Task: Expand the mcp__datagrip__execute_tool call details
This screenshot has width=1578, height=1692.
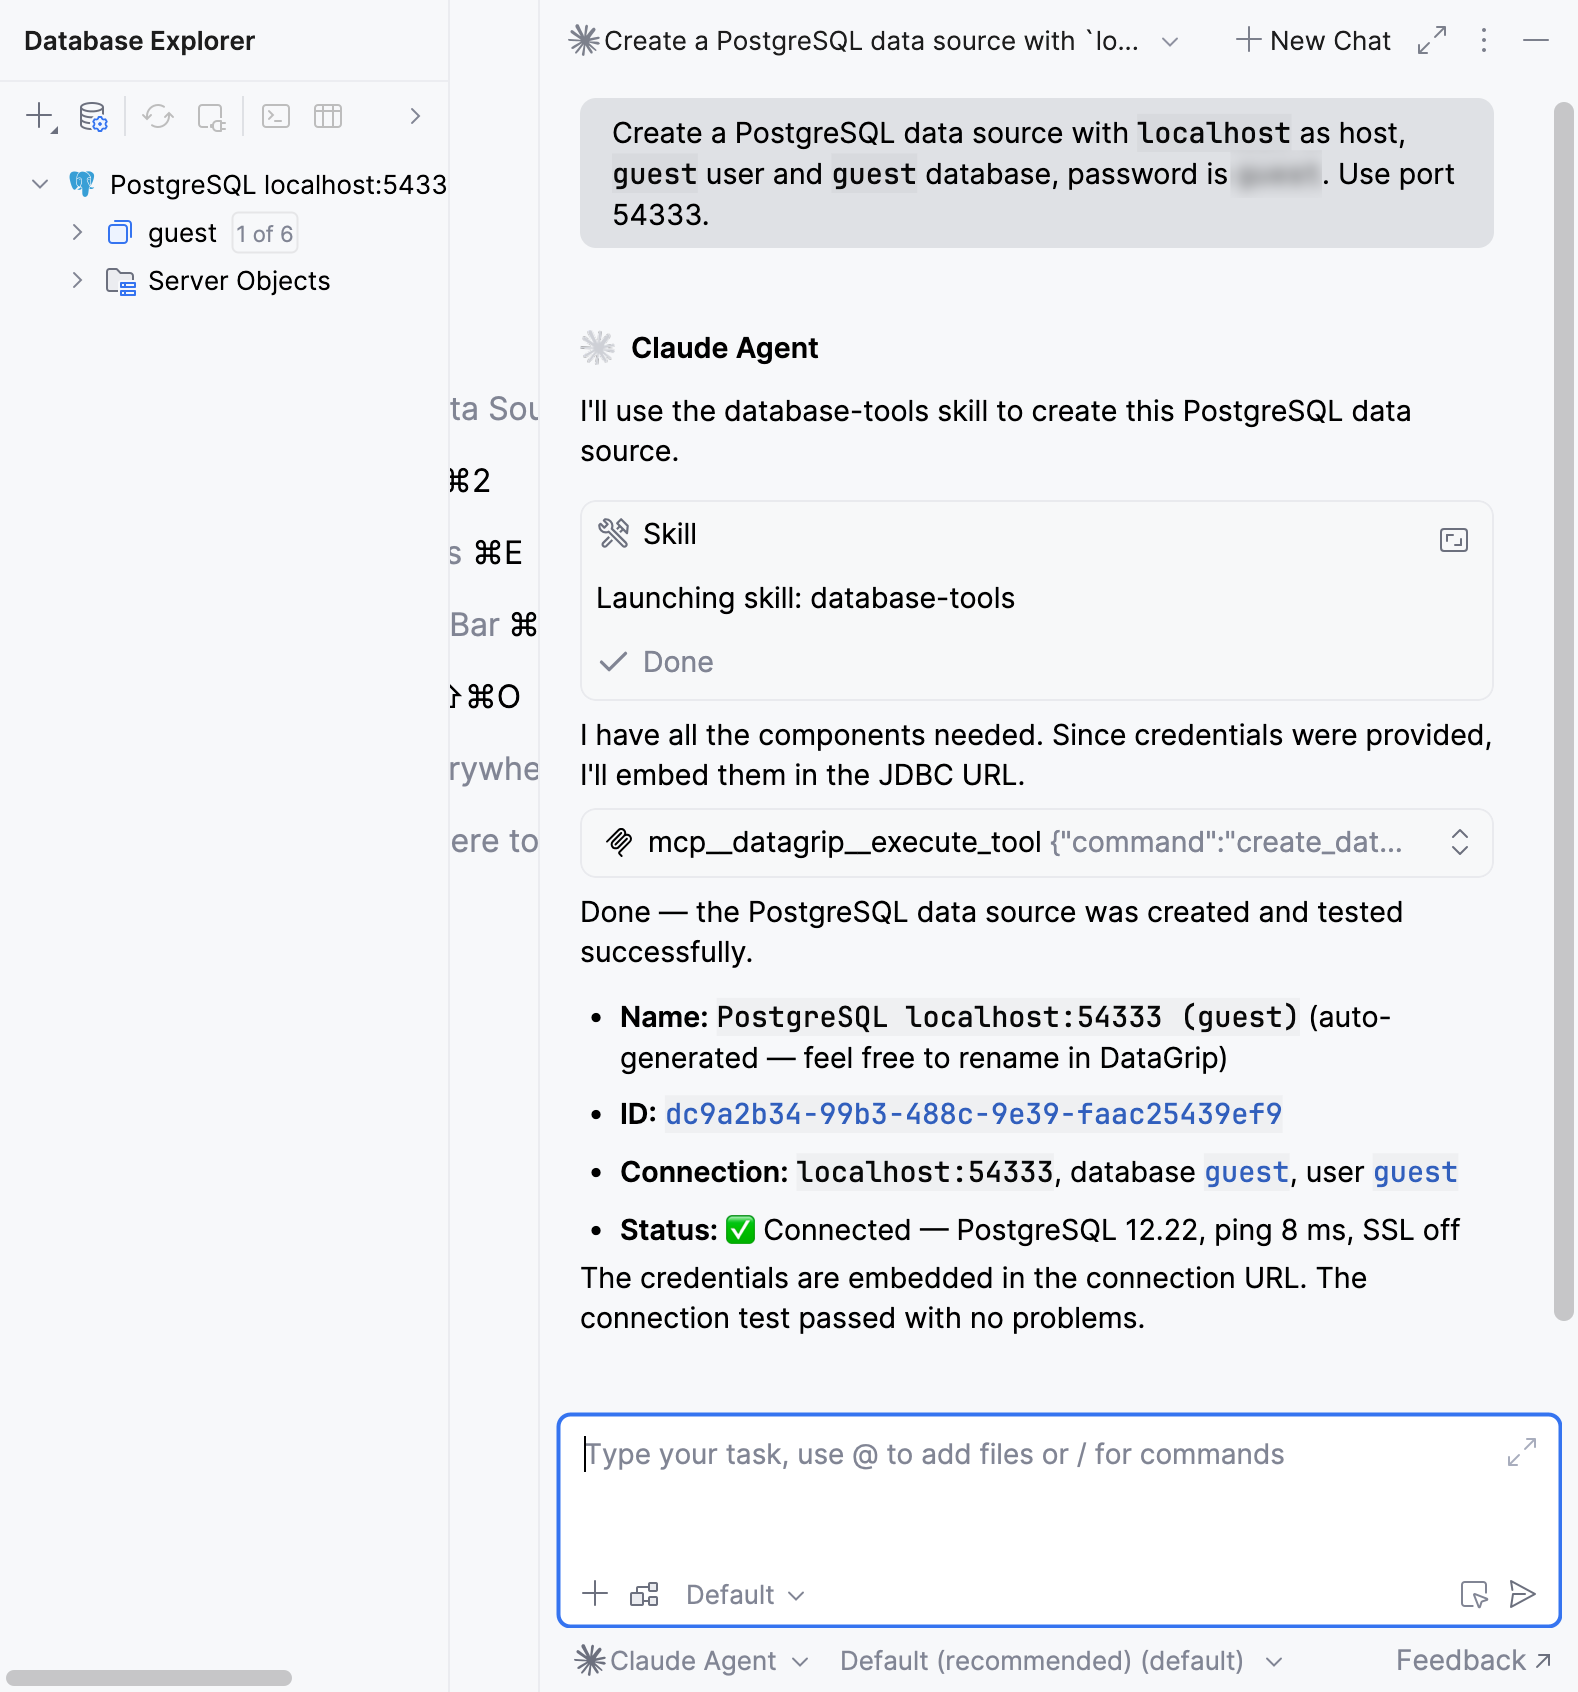Action: 1459,842
